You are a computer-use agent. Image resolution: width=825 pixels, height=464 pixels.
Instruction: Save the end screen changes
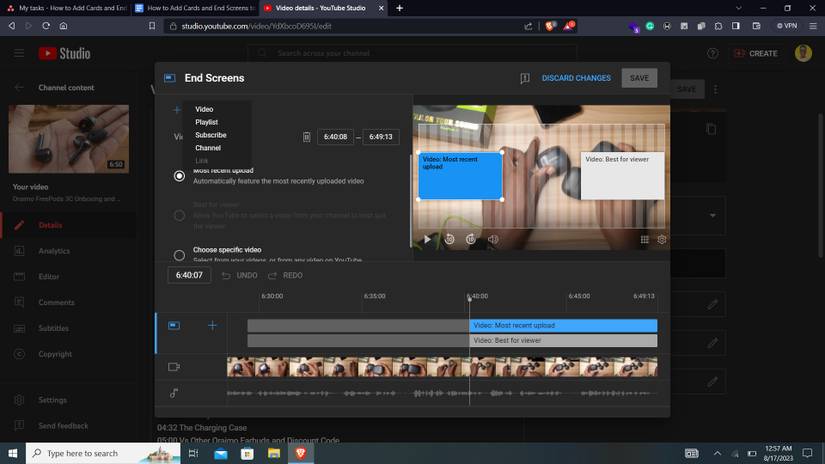(x=639, y=78)
